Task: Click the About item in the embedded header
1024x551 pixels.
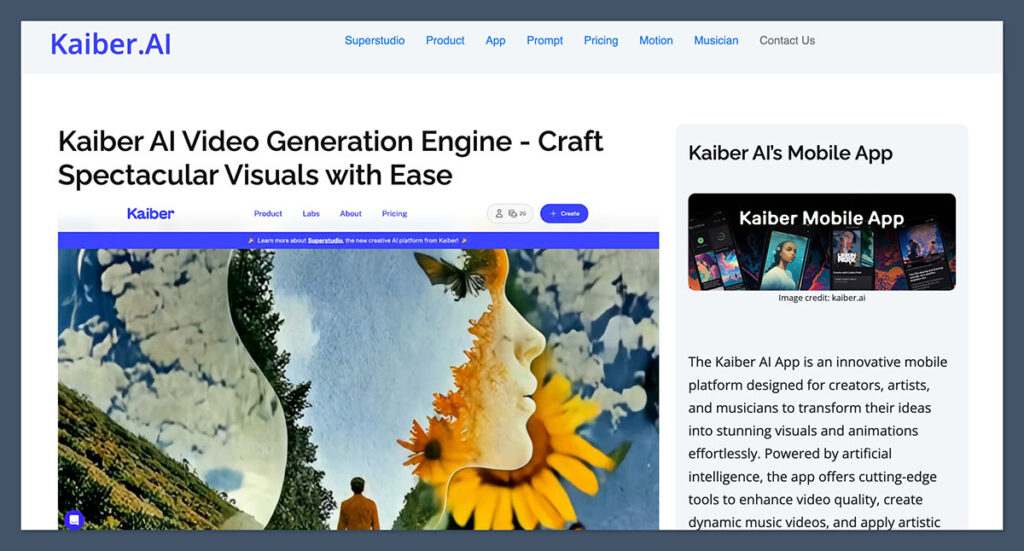Action: coord(351,213)
